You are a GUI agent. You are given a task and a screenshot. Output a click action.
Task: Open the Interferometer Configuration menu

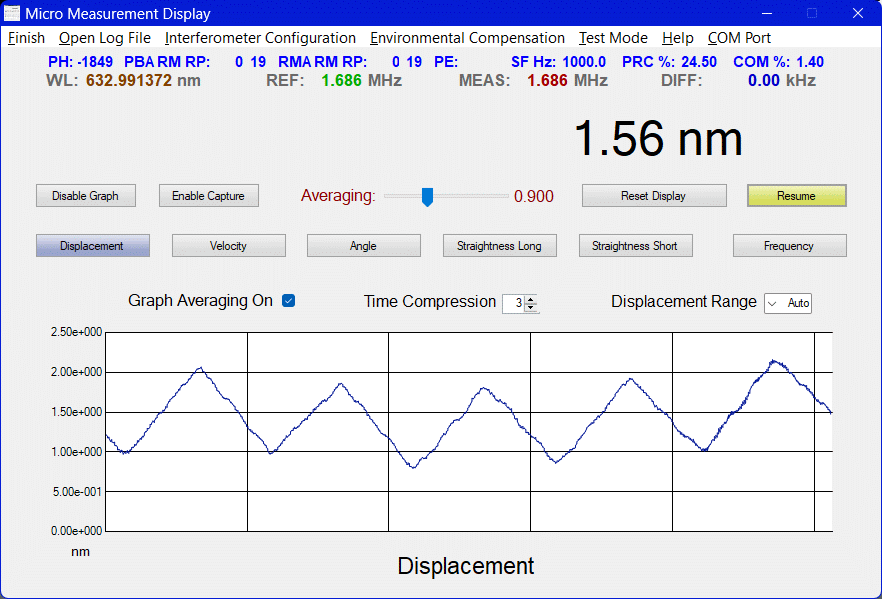point(260,38)
